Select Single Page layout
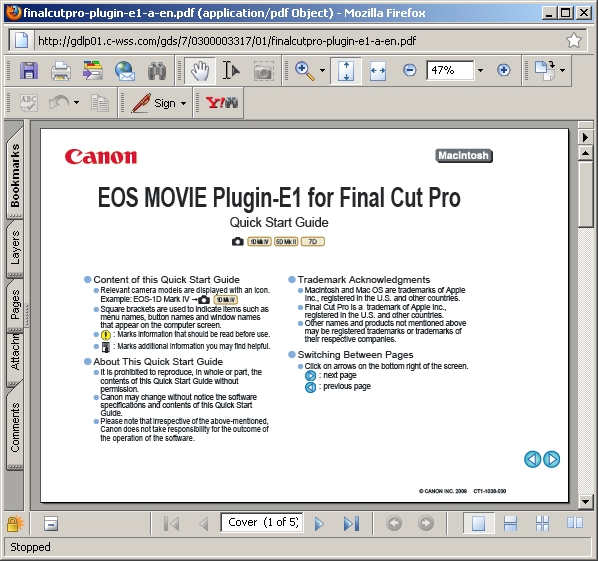 click(x=478, y=523)
